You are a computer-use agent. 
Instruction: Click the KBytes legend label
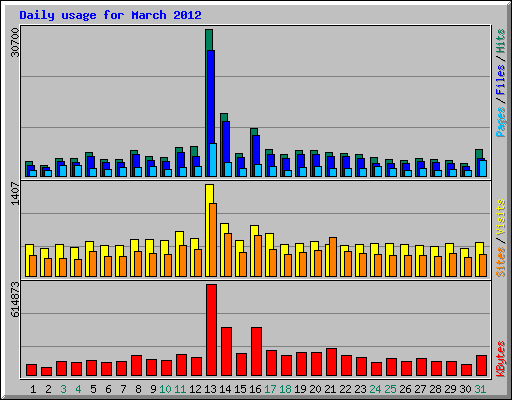[500, 359]
